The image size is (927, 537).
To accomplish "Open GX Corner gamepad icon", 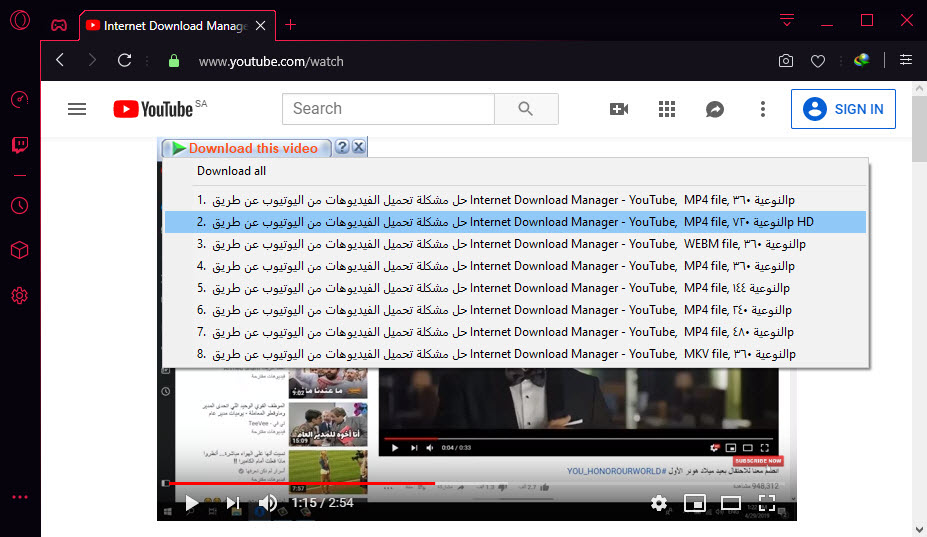I will 59,25.
